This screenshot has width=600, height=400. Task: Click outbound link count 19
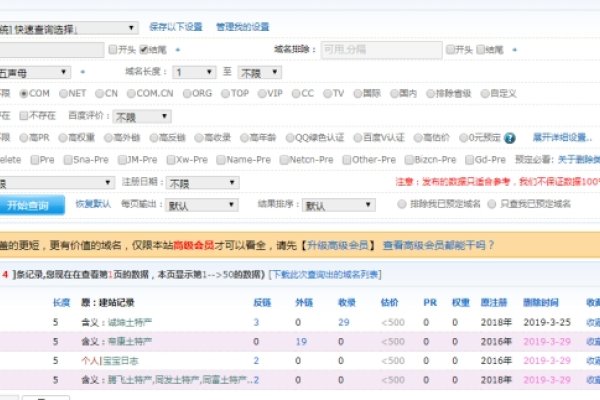tap(301, 341)
